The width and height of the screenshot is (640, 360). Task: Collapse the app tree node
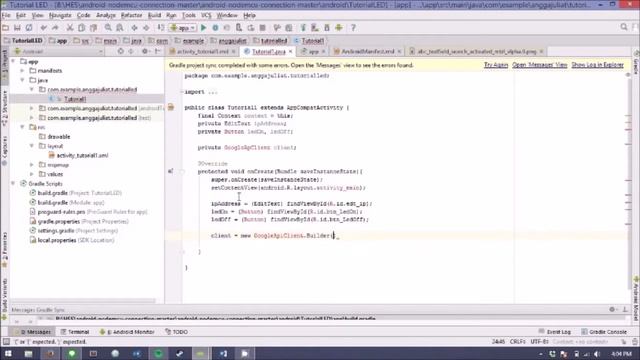[x=13, y=61]
